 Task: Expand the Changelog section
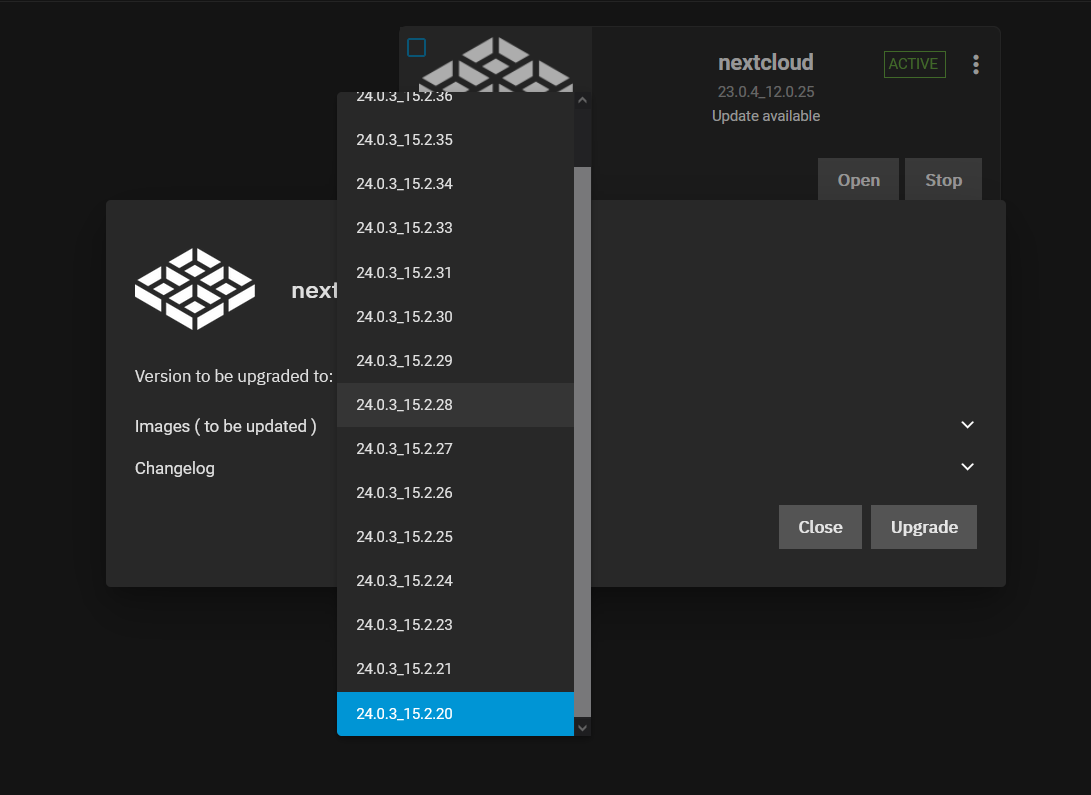[x=967, y=467]
